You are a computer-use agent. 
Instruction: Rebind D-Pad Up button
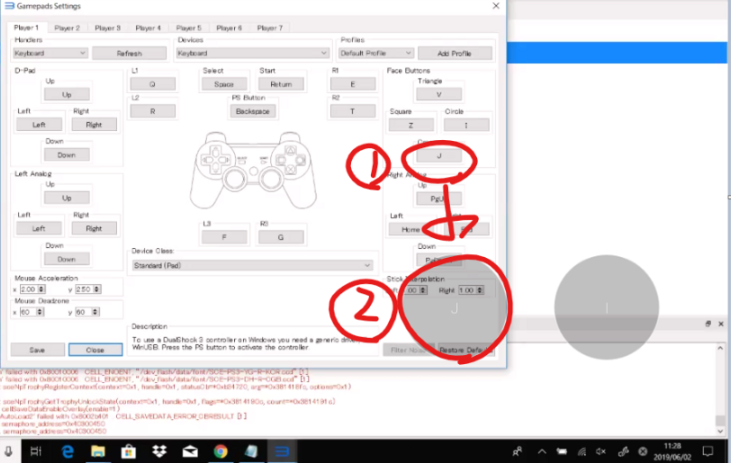pos(67,94)
